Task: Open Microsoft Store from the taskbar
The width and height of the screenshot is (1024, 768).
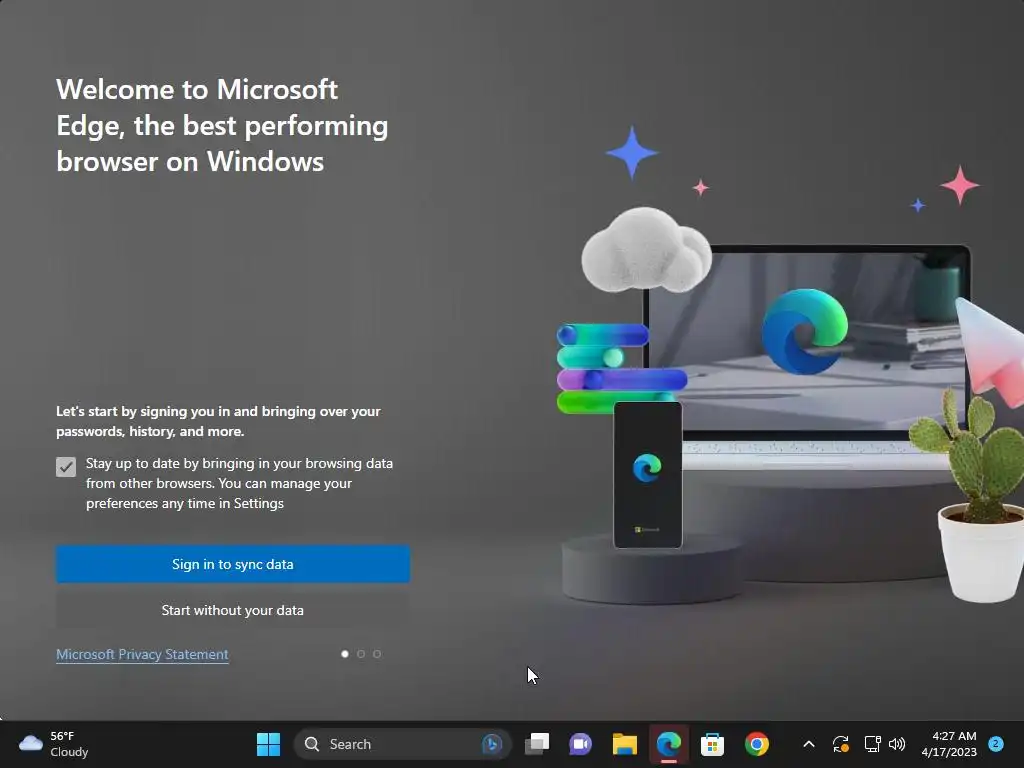Action: (712, 744)
